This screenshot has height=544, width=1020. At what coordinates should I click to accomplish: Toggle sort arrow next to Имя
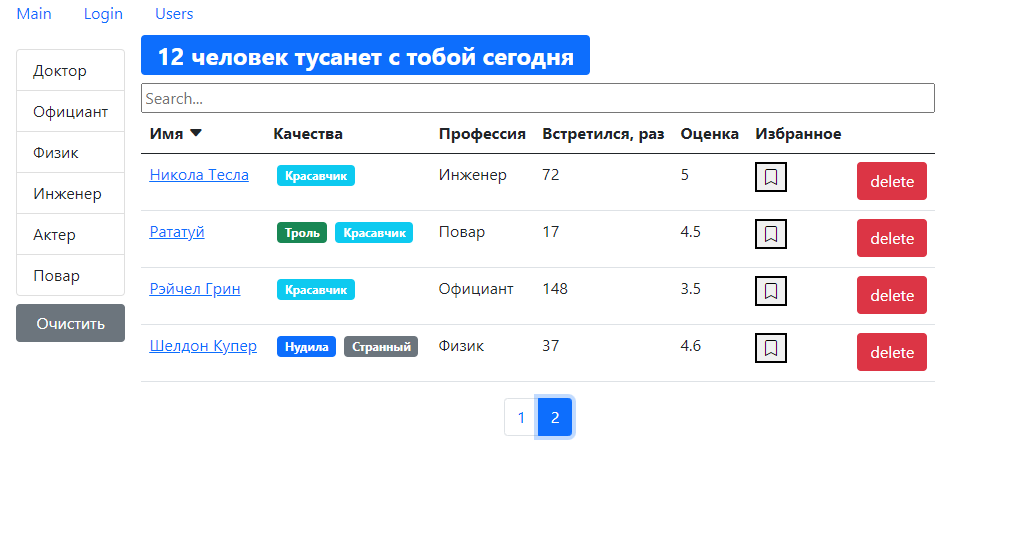click(196, 133)
